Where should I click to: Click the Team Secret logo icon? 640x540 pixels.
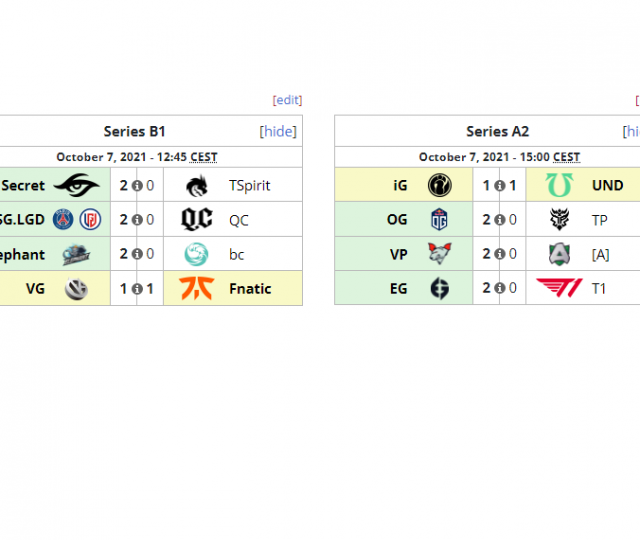[x=76, y=185]
